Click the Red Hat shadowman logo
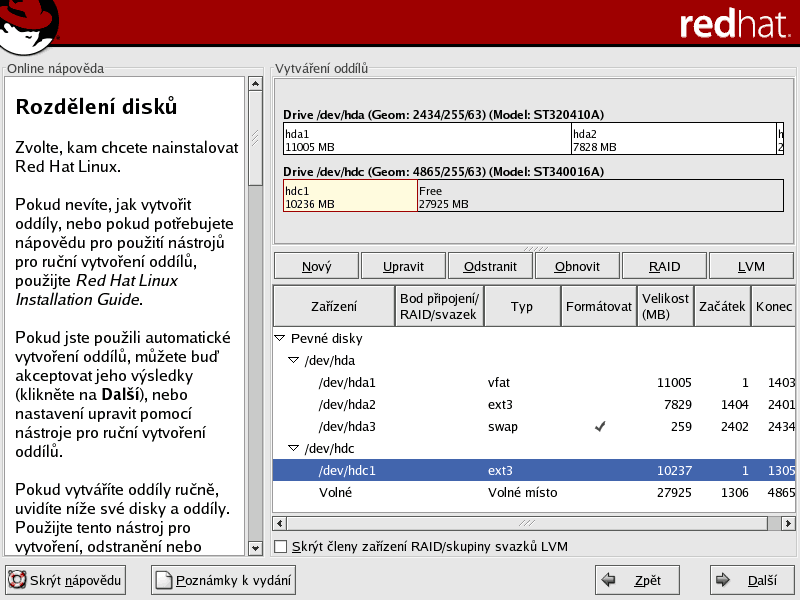800x600 pixels. tap(28, 26)
